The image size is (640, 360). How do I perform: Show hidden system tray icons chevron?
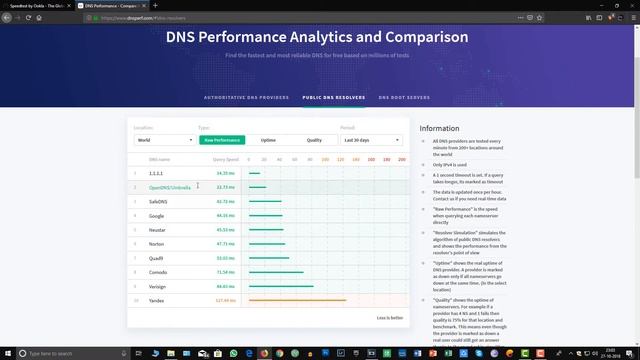coord(570,353)
